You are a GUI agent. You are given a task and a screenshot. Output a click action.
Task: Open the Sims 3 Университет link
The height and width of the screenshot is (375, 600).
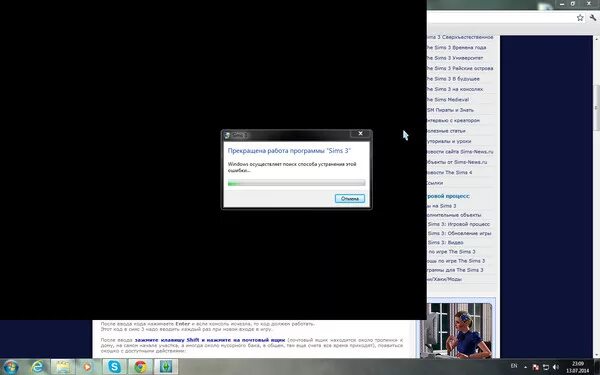pyautogui.click(x=455, y=58)
